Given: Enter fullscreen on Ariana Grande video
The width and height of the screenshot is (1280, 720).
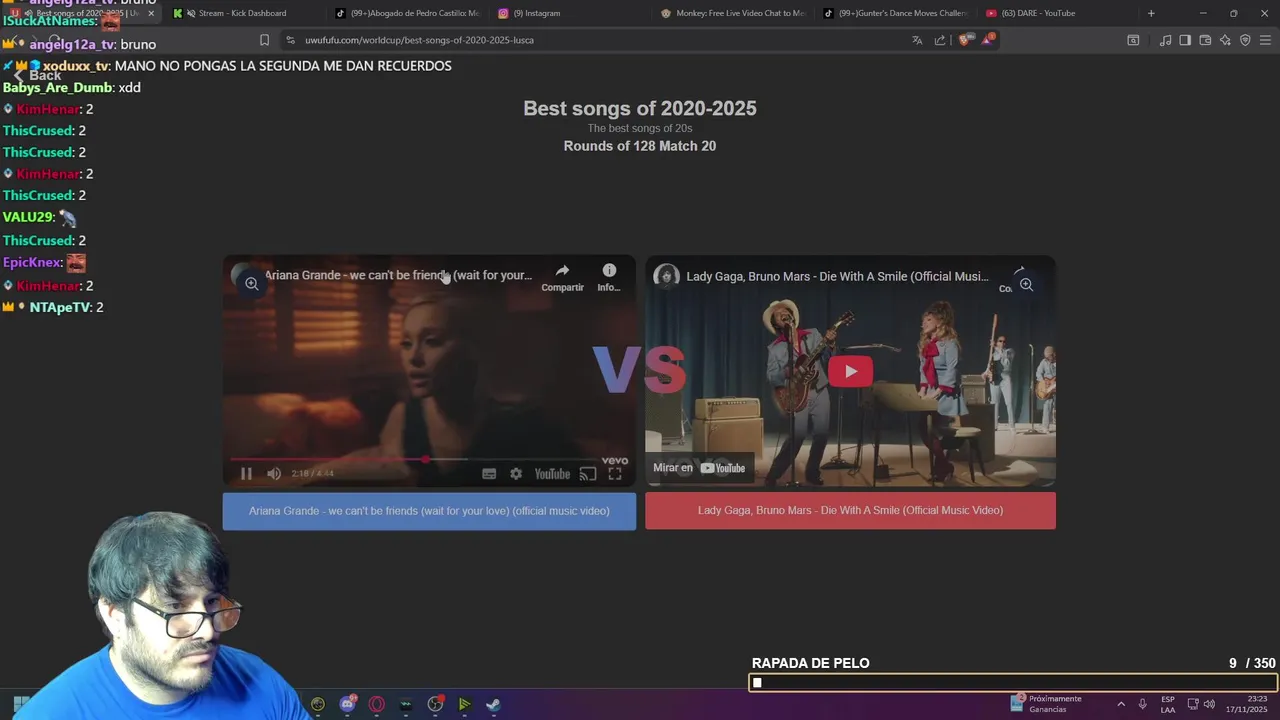Looking at the screenshot, I should pos(615,474).
